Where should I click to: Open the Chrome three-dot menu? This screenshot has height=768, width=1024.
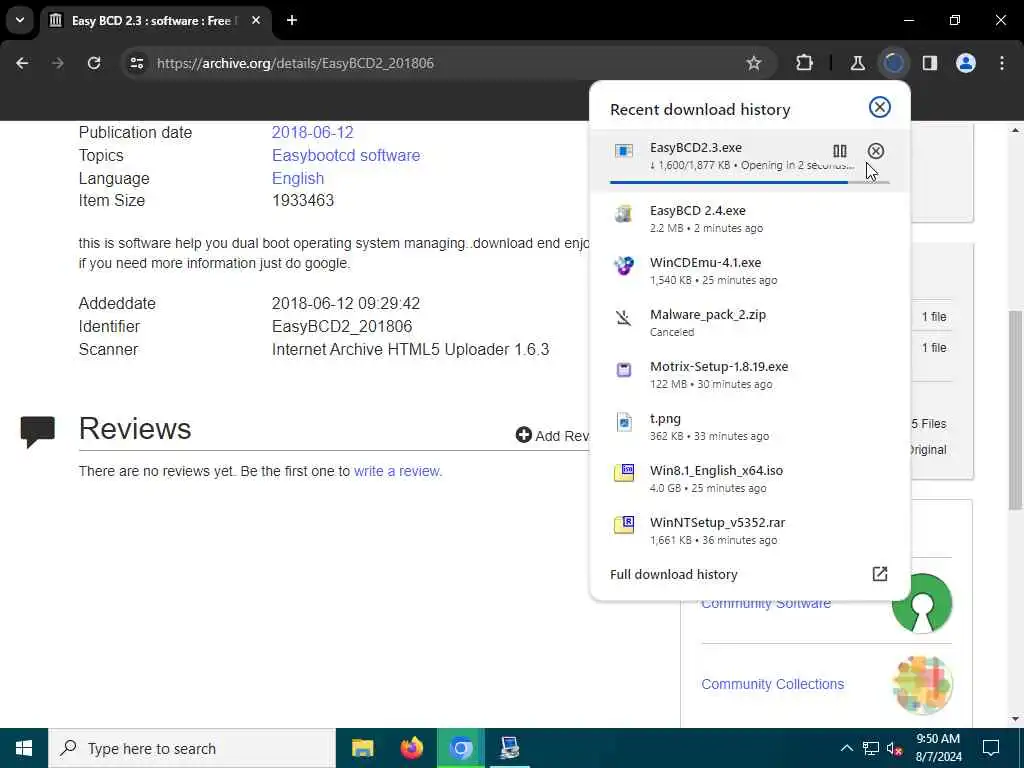click(1002, 63)
